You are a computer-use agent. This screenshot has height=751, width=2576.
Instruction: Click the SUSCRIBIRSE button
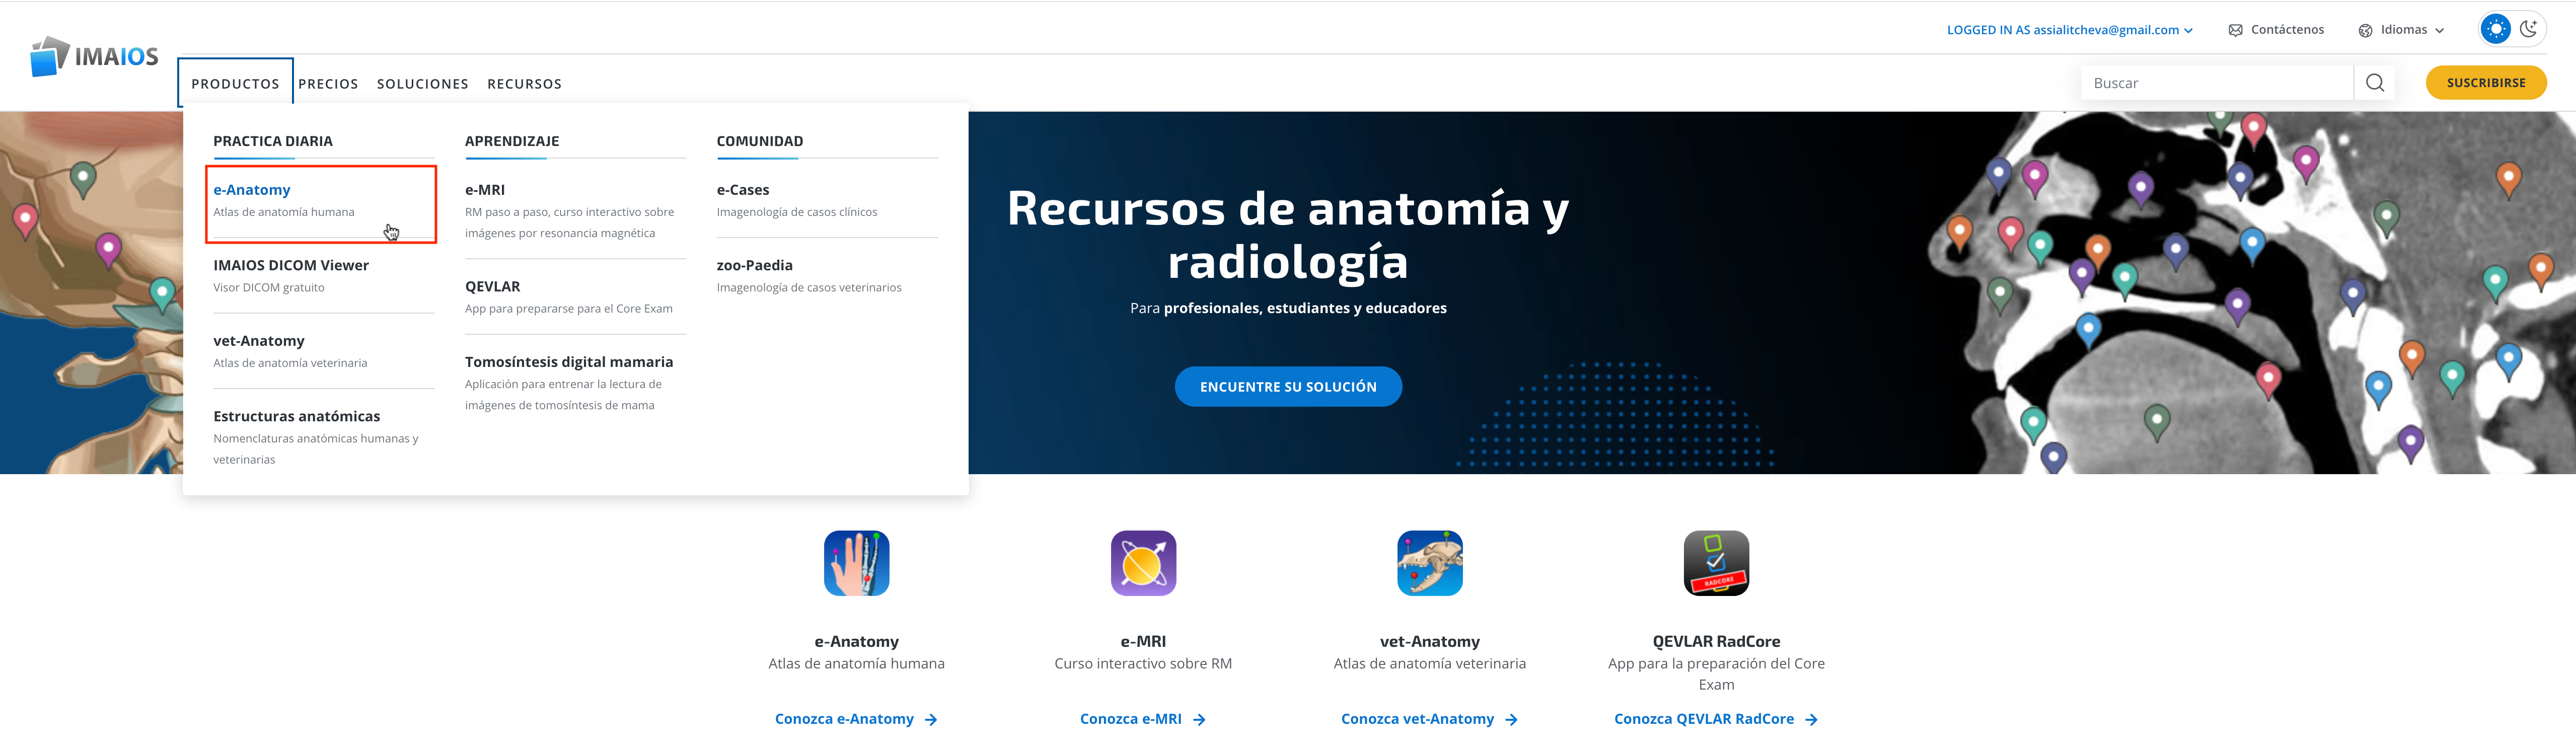coord(2485,83)
